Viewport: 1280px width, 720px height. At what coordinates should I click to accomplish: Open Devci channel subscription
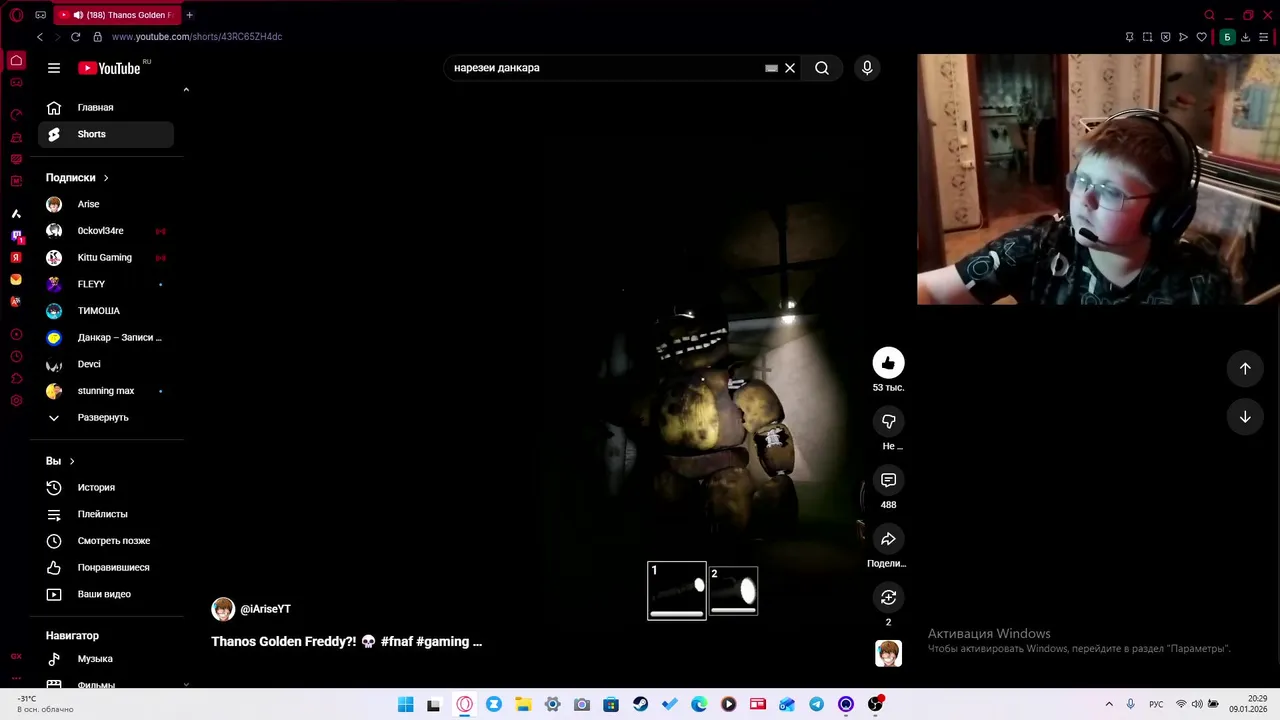(106, 364)
